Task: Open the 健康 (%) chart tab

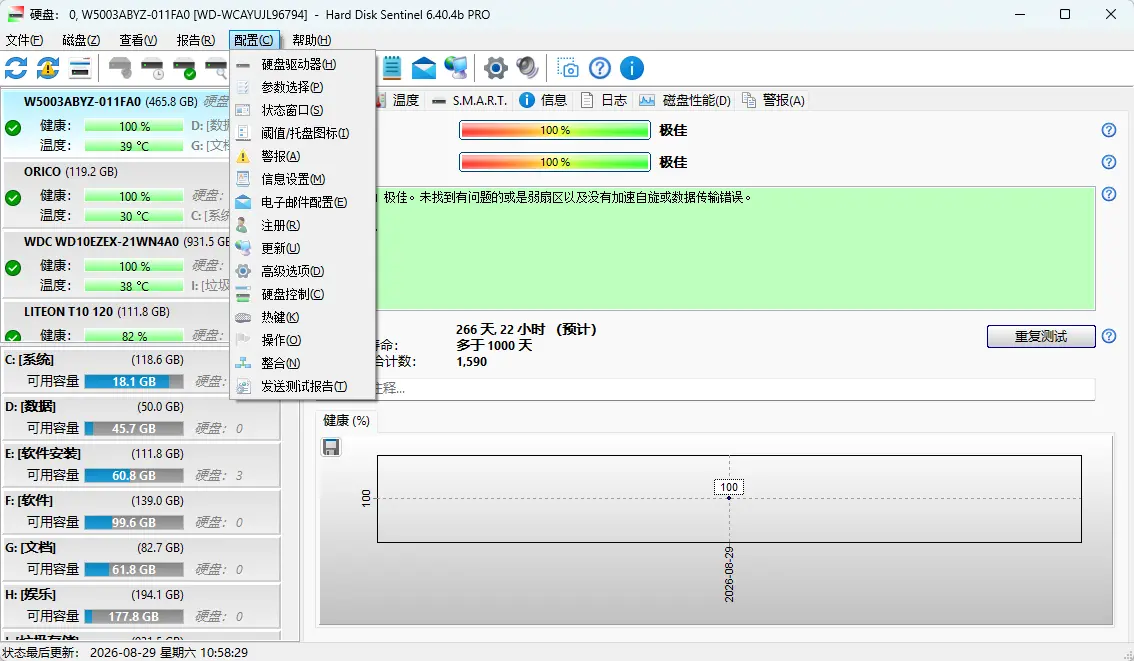Action: [346, 421]
